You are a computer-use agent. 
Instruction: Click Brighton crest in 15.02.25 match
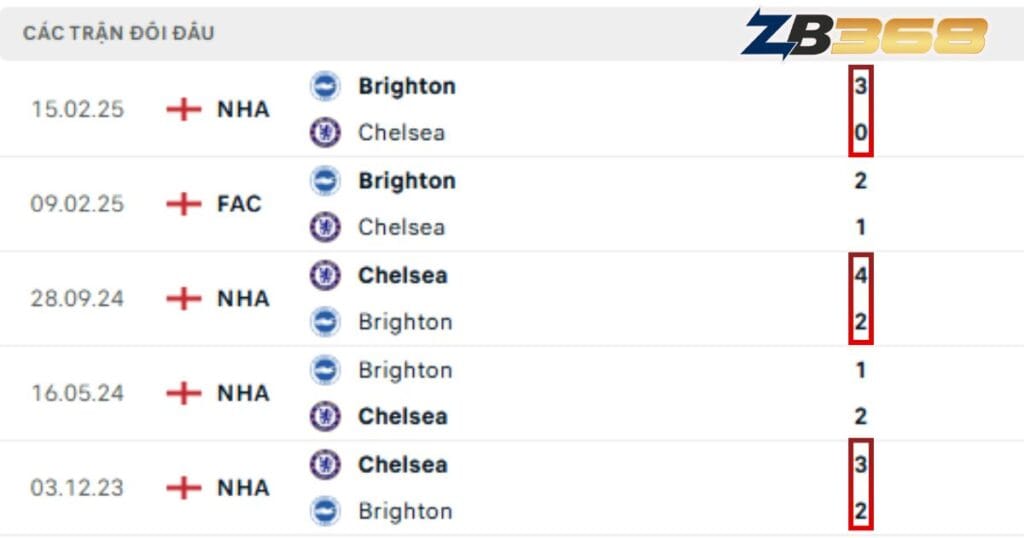(325, 86)
